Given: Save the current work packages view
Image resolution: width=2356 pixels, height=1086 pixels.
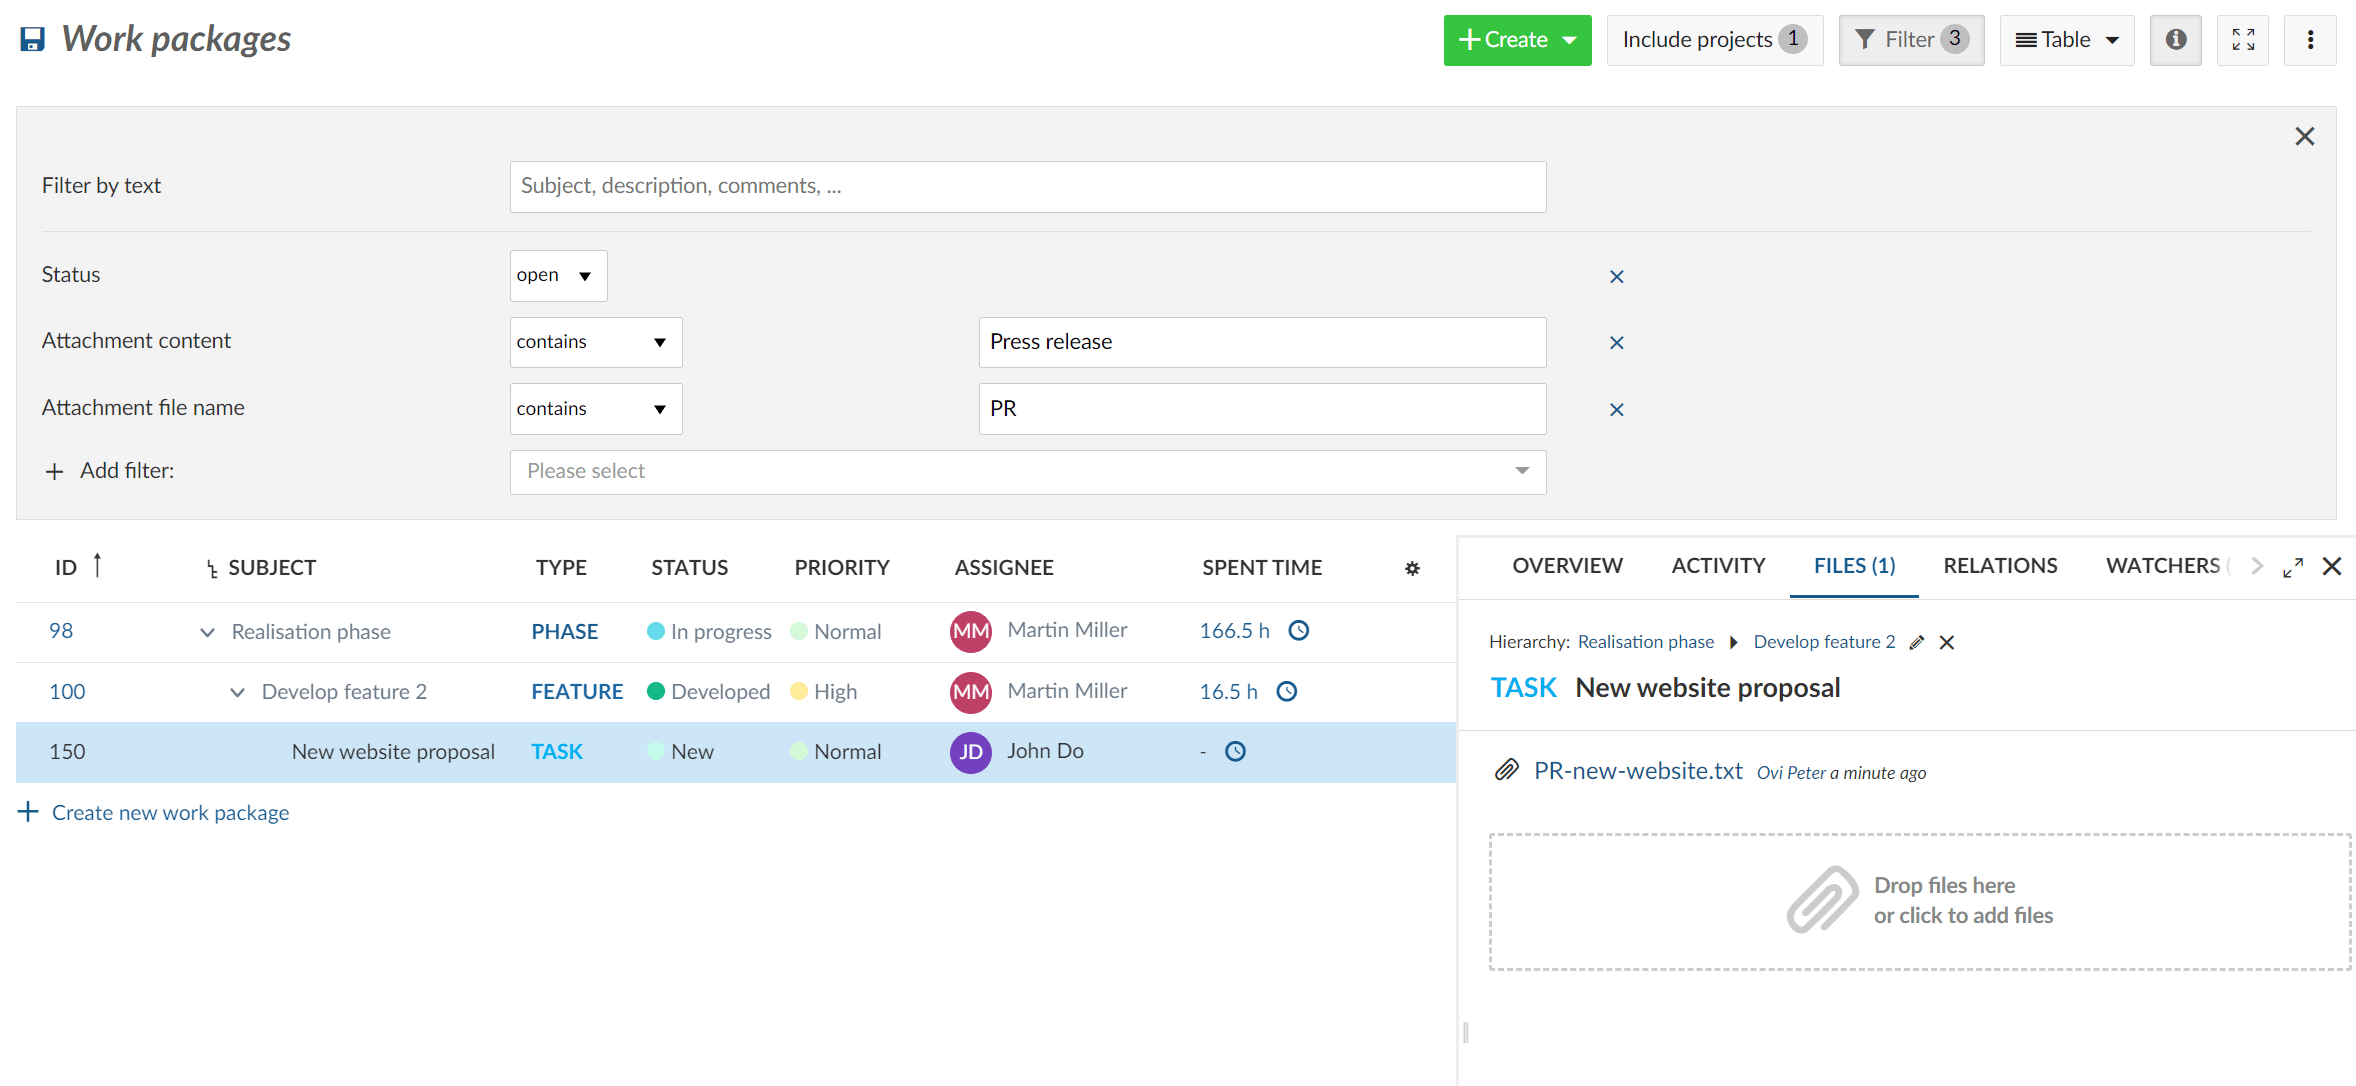Looking at the screenshot, I should tap(31, 38).
